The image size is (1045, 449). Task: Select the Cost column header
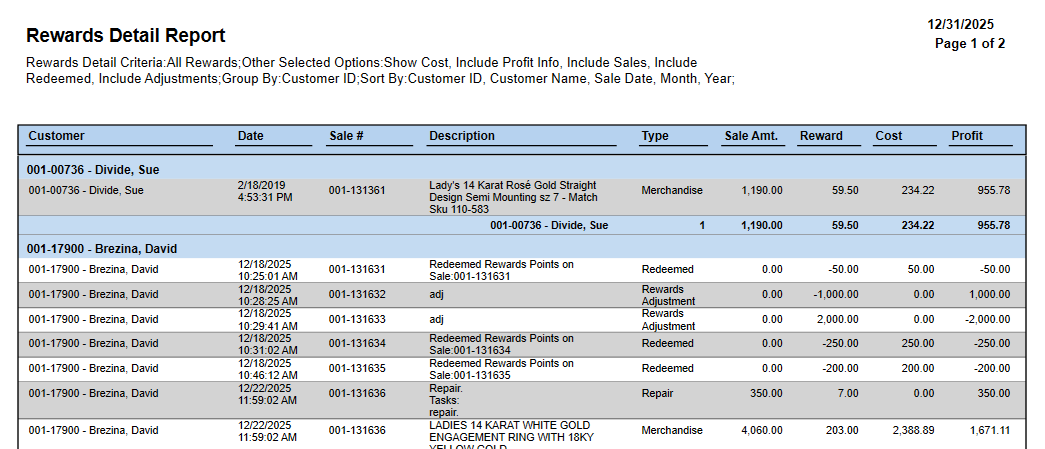888,136
